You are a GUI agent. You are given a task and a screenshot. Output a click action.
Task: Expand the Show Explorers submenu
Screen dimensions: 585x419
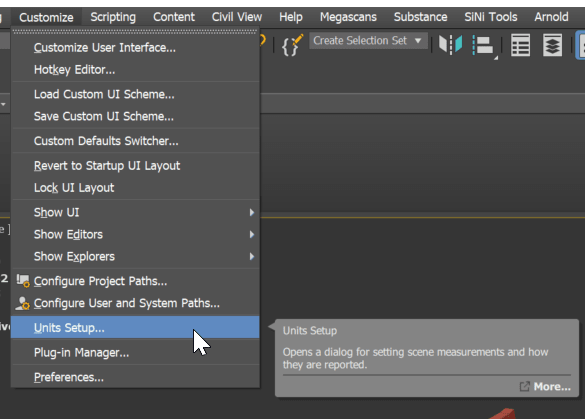coord(135,256)
